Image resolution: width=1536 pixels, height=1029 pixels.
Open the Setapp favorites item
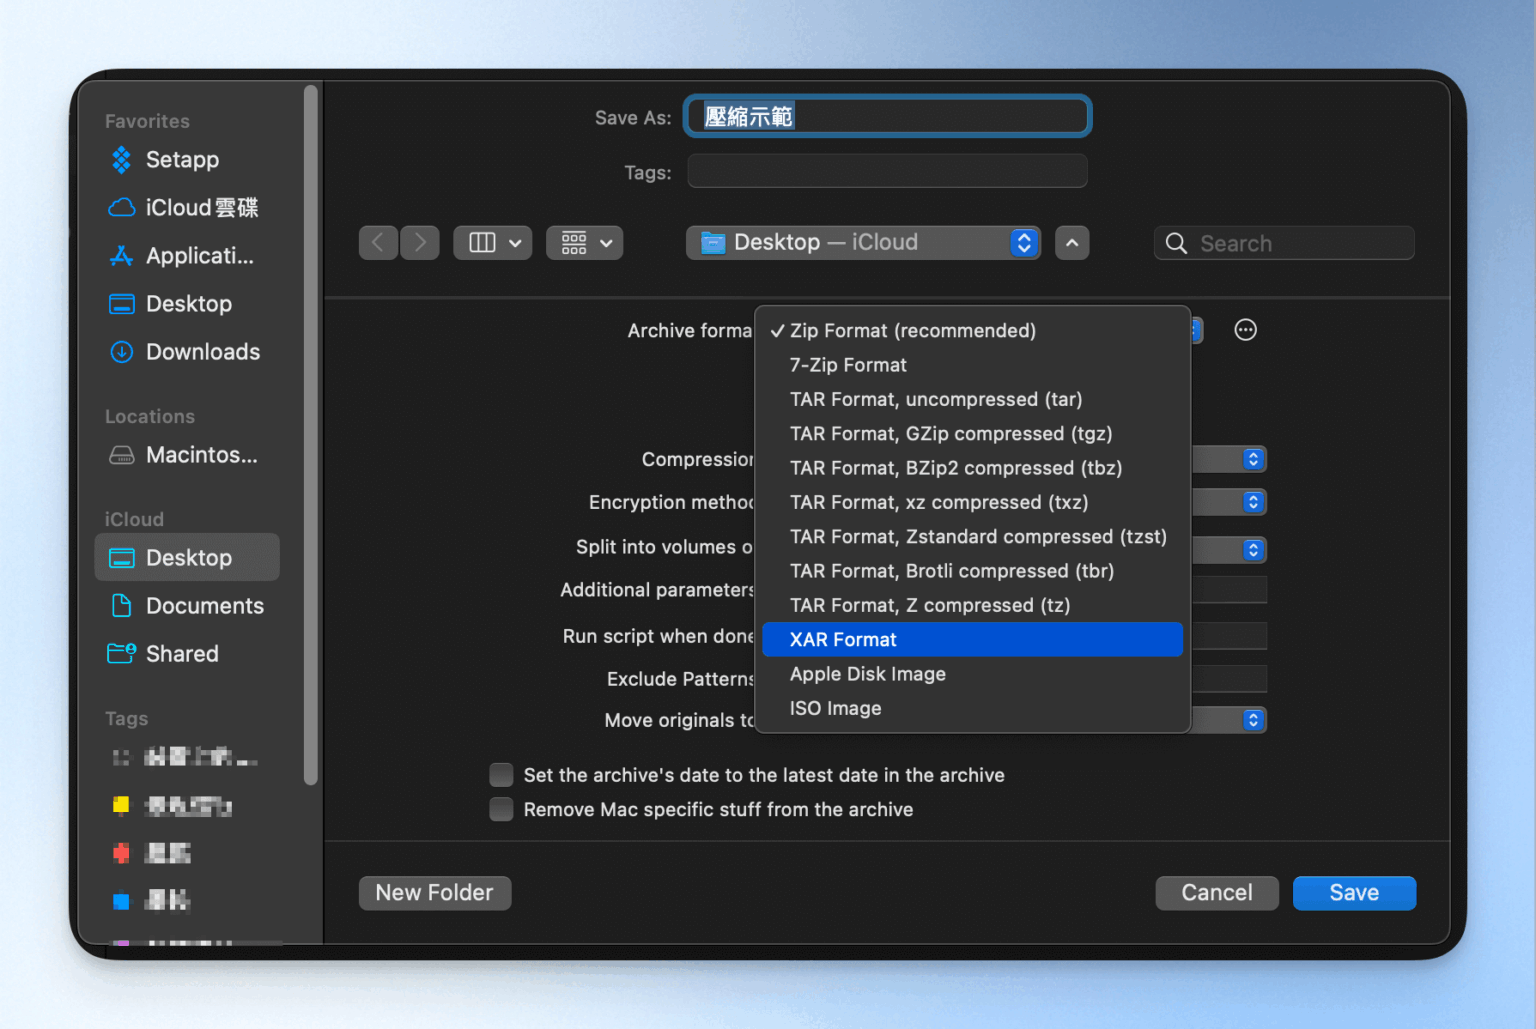pyautogui.click(x=181, y=160)
